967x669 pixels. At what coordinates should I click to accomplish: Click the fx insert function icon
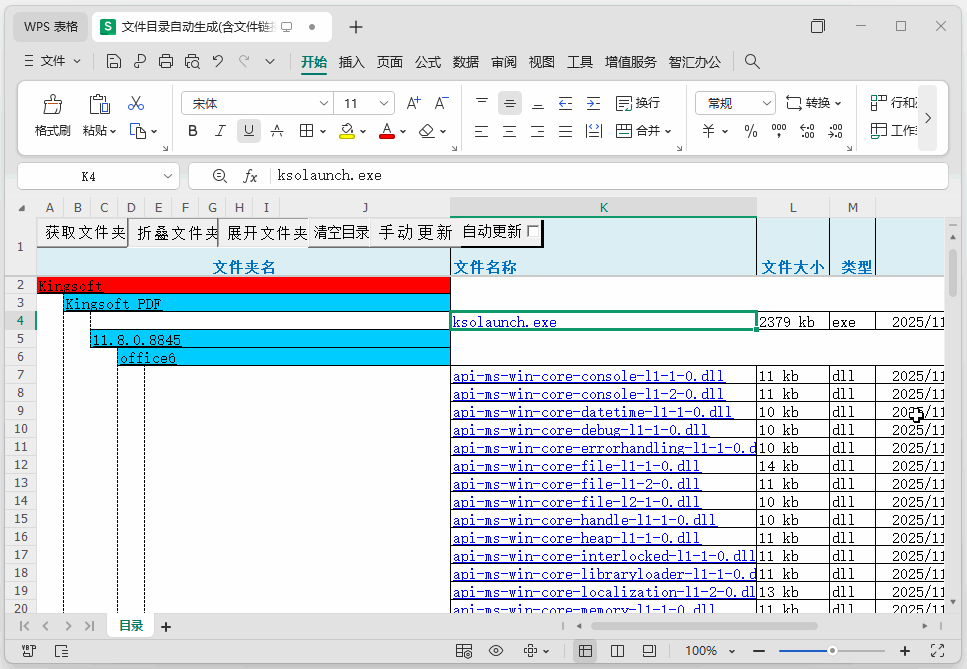pyautogui.click(x=250, y=176)
